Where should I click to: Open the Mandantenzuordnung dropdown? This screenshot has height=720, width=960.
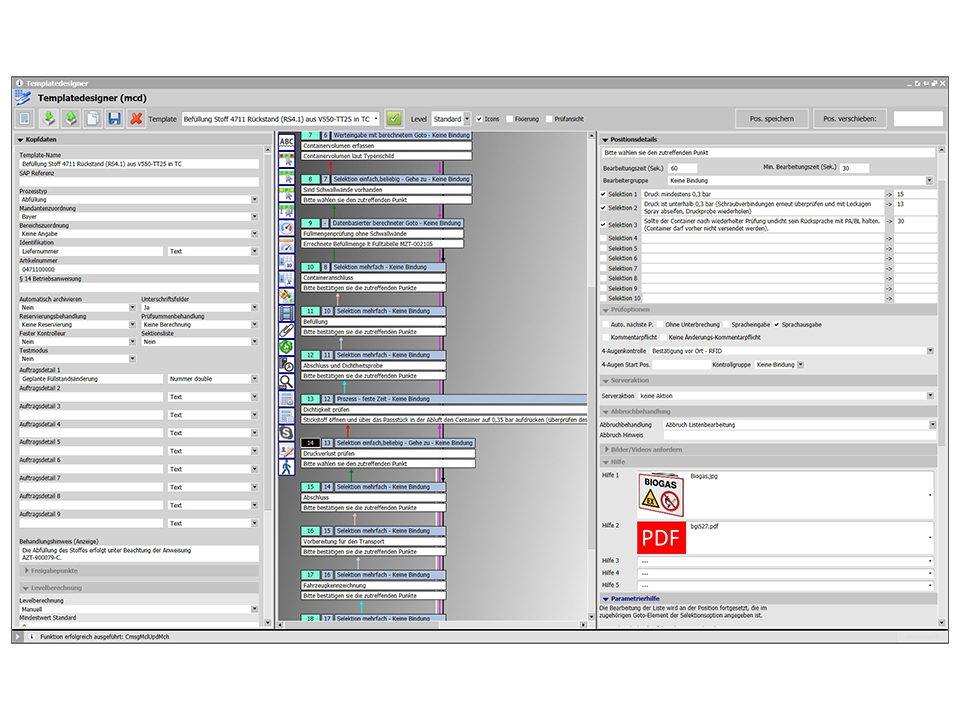click(255, 217)
